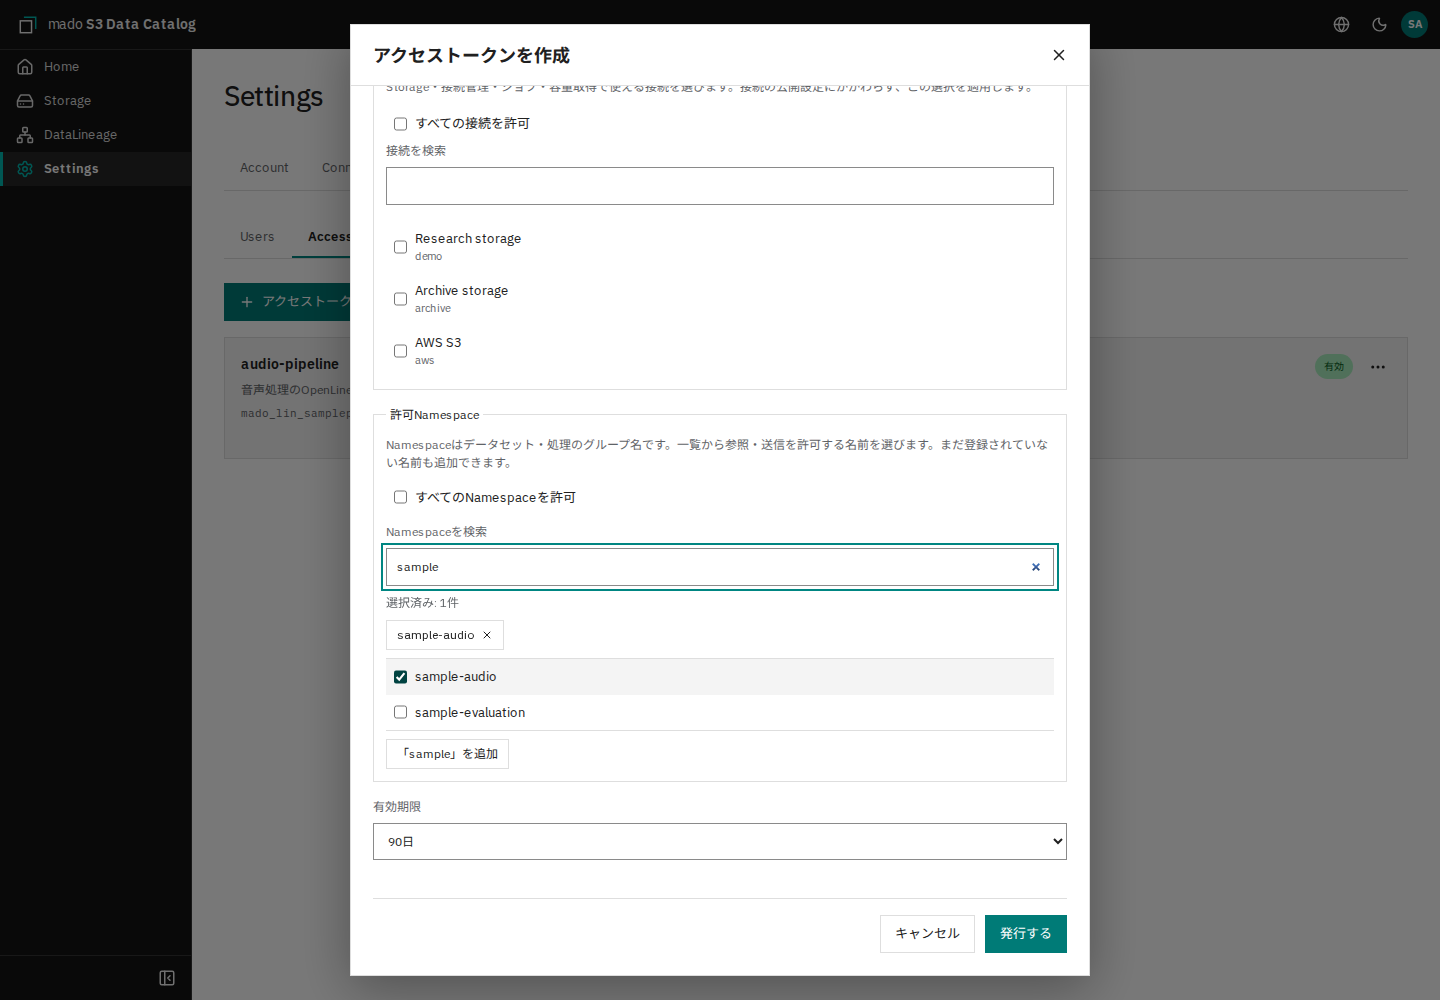Open the language globe icon

coord(1342,24)
